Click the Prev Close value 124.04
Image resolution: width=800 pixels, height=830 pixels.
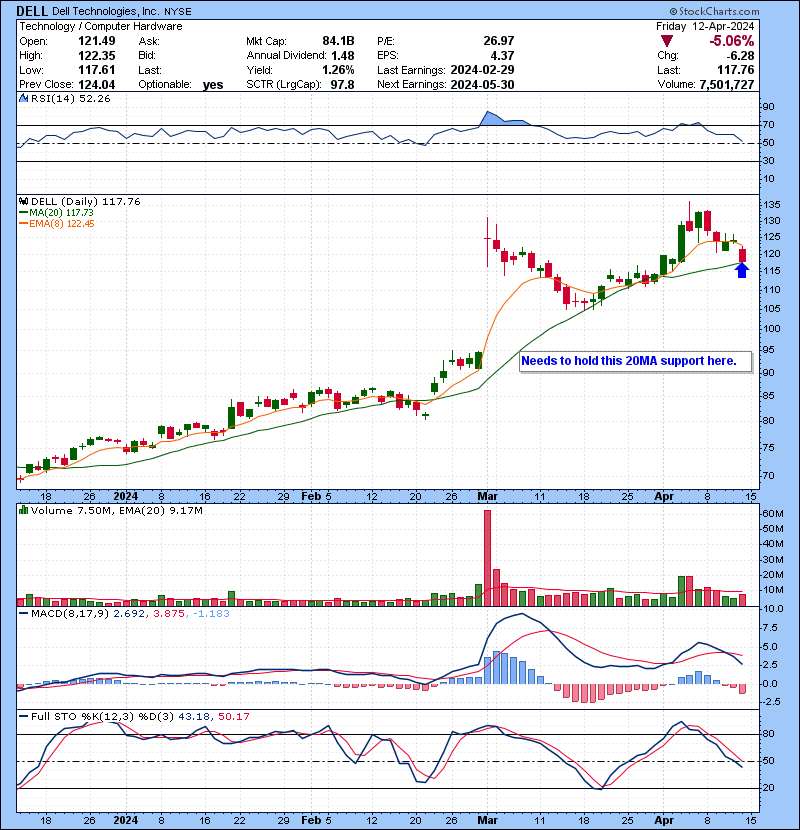click(96, 84)
